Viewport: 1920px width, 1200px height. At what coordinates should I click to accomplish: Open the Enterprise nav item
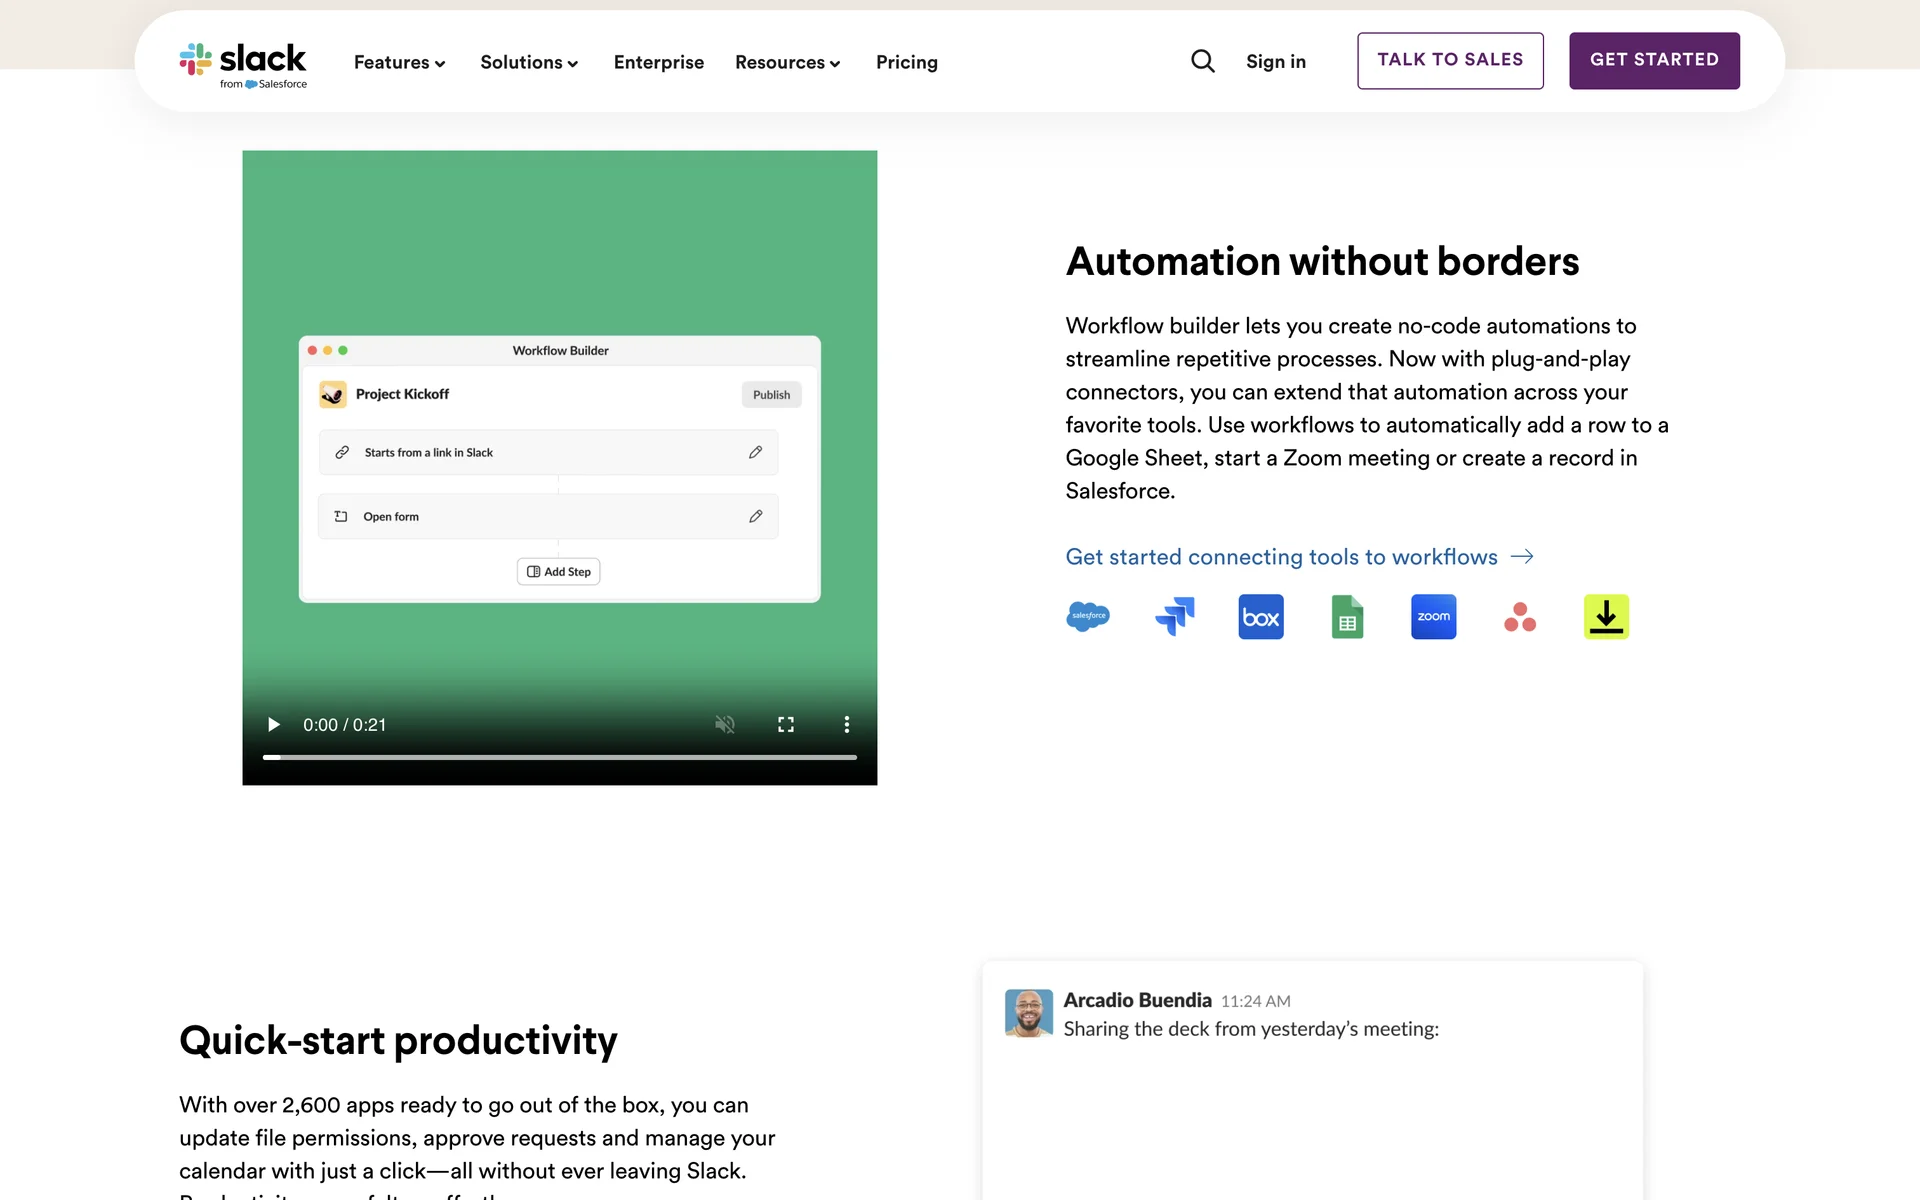(x=658, y=62)
